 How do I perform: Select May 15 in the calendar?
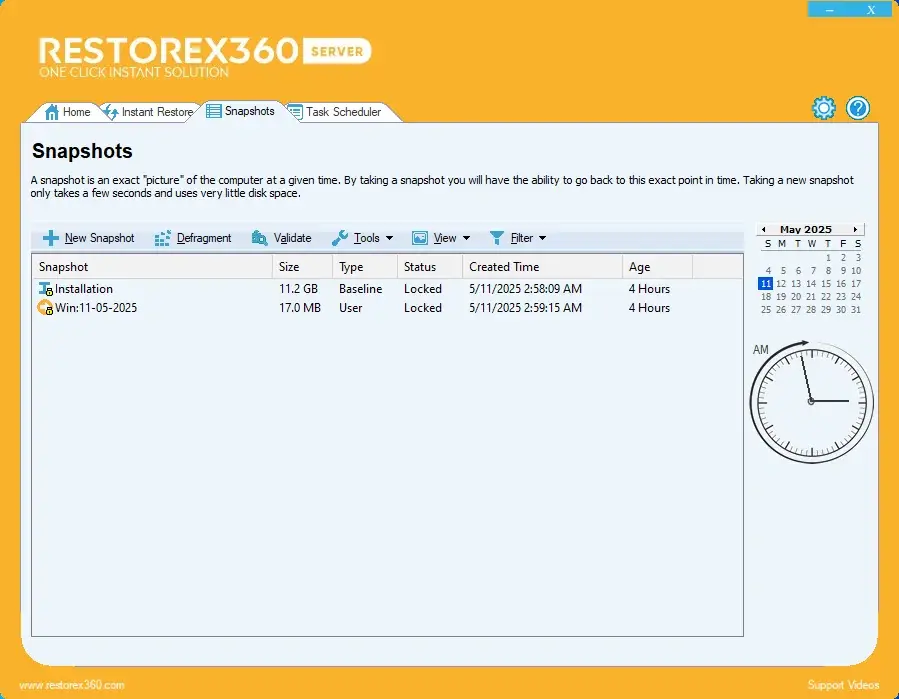826,283
